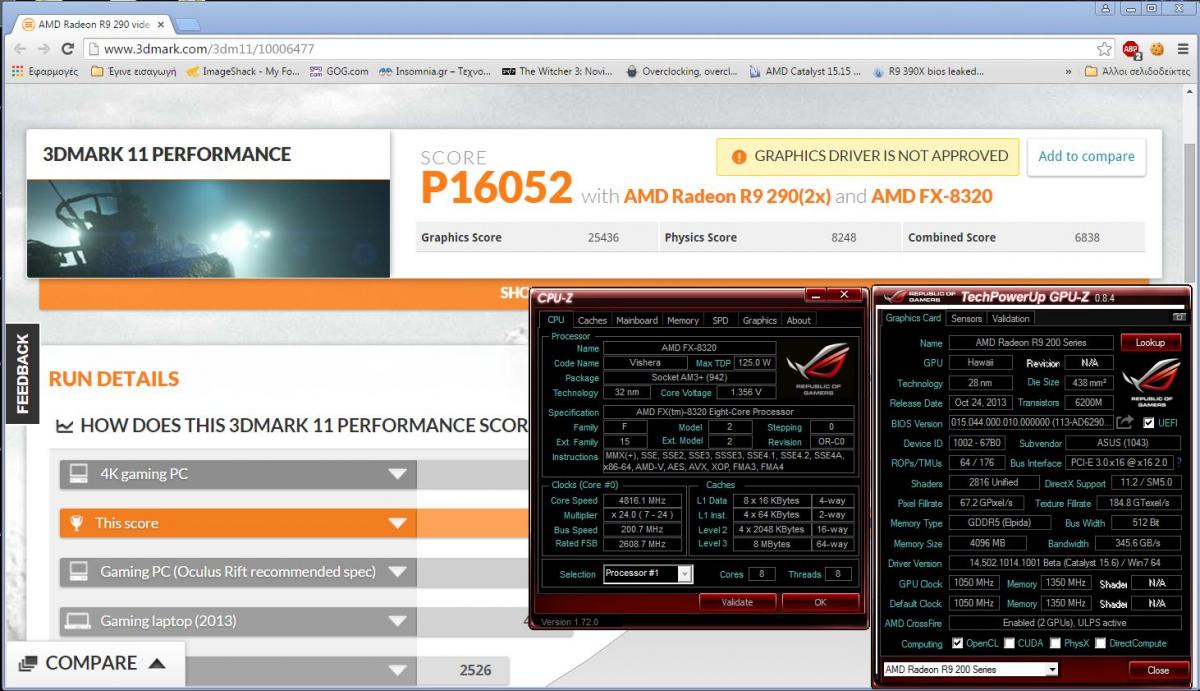This screenshot has height=691, width=1200.
Task: Click the GPU-Z BIOS export share icon
Action: (x=1125, y=423)
